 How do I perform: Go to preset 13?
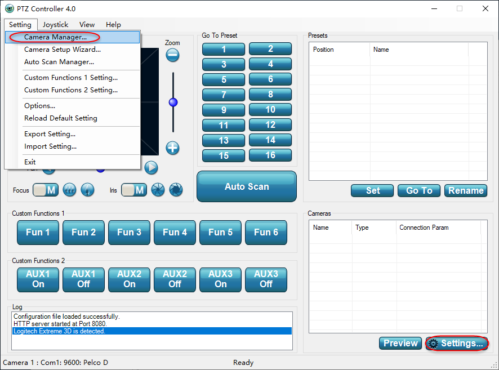tap(224, 140)
